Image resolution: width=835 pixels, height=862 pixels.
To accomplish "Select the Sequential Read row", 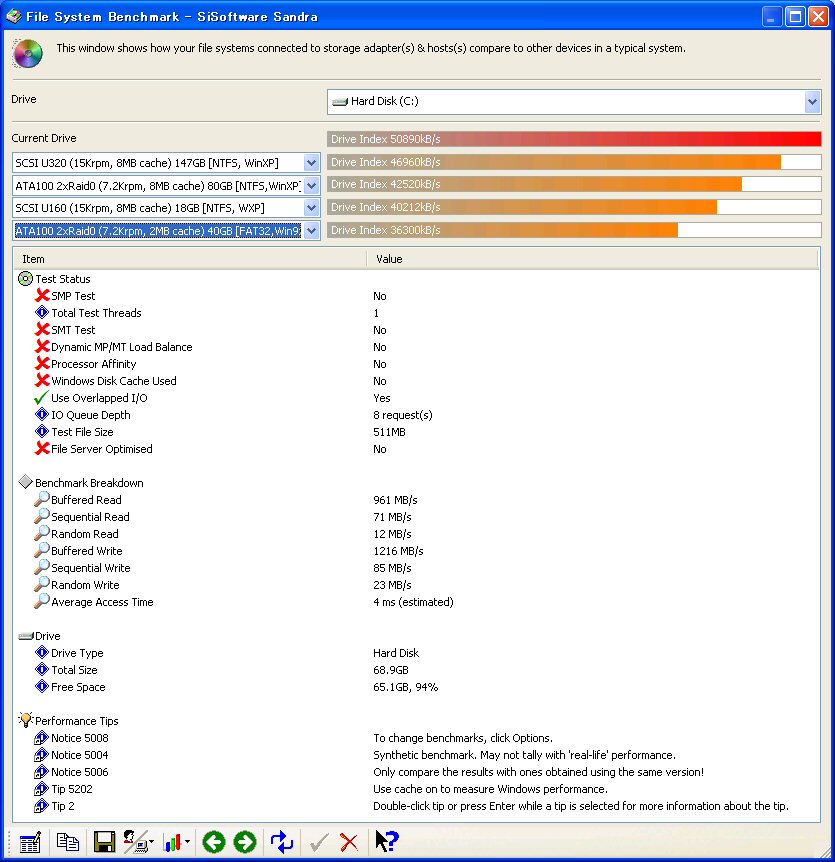I will coord(416,517).
